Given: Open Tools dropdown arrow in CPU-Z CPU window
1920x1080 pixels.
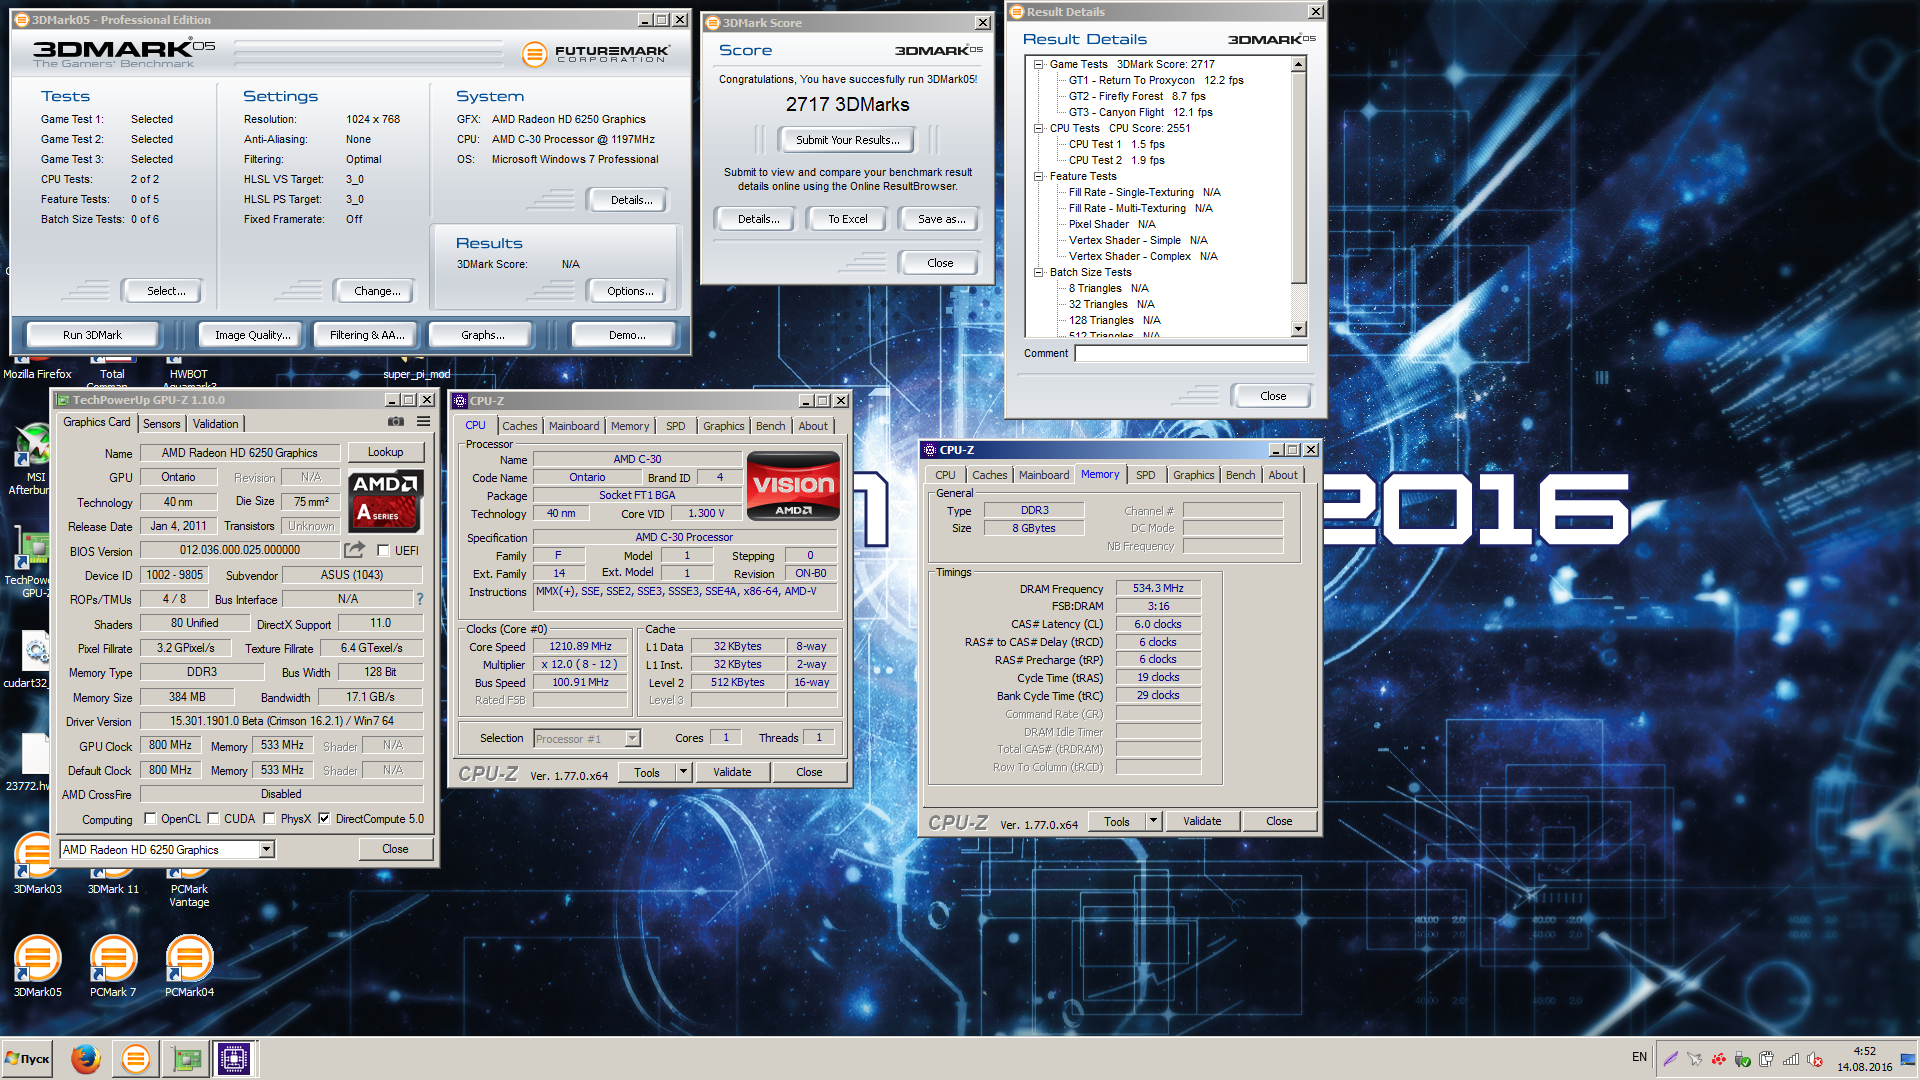Looking at the screenshot, I should click(683, 772).
